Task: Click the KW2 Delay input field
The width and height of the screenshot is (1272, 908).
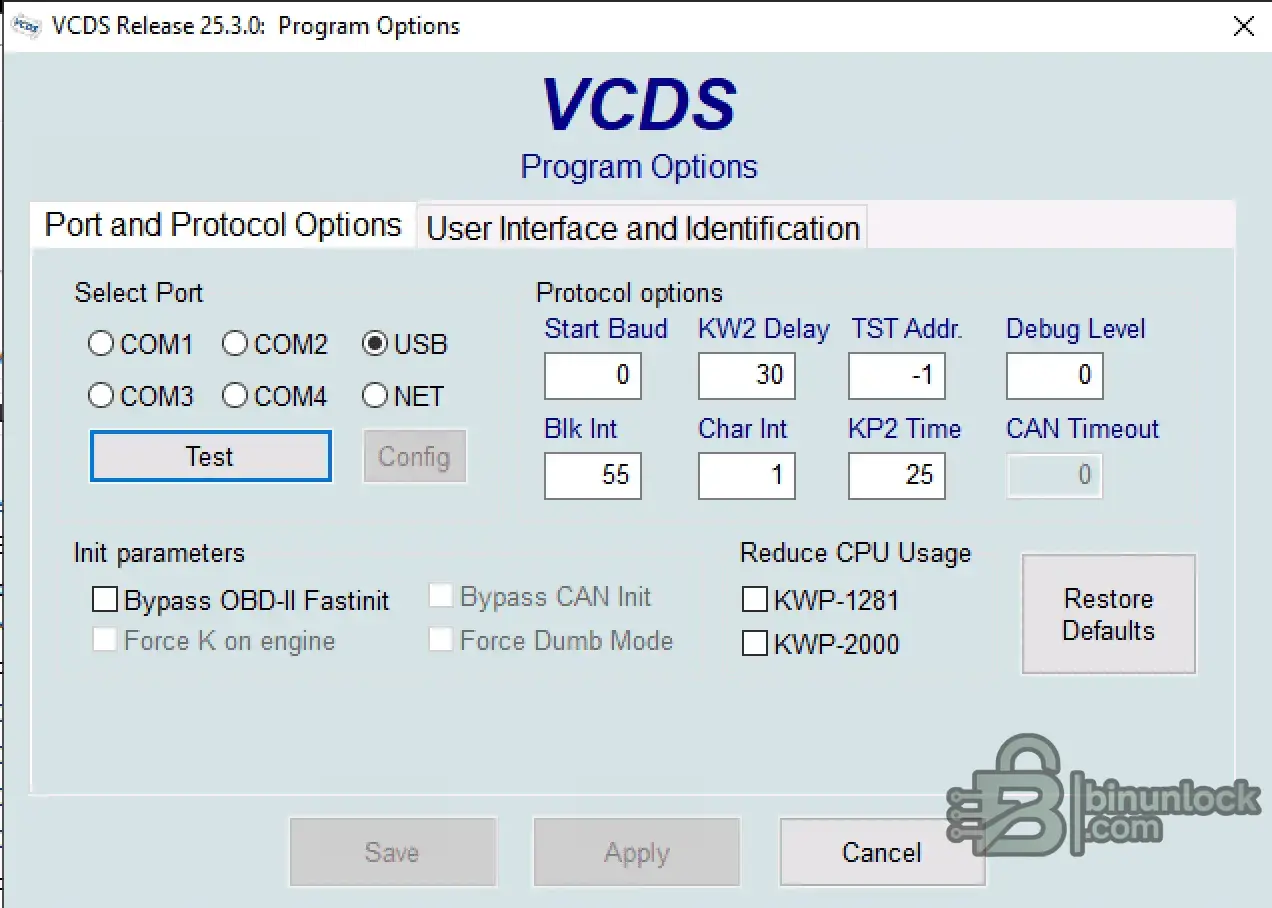Action: pos(747,376)
